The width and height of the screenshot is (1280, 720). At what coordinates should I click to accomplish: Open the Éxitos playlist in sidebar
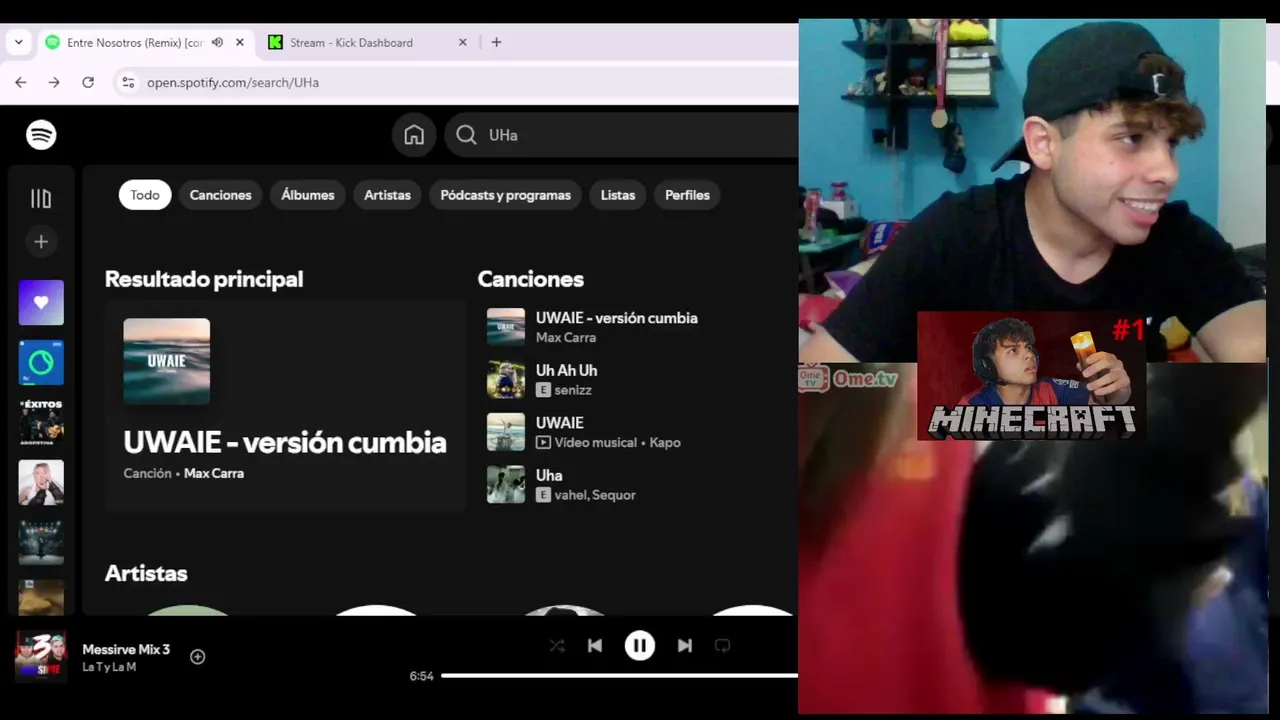pyautogui.click(x=41, y=422)
